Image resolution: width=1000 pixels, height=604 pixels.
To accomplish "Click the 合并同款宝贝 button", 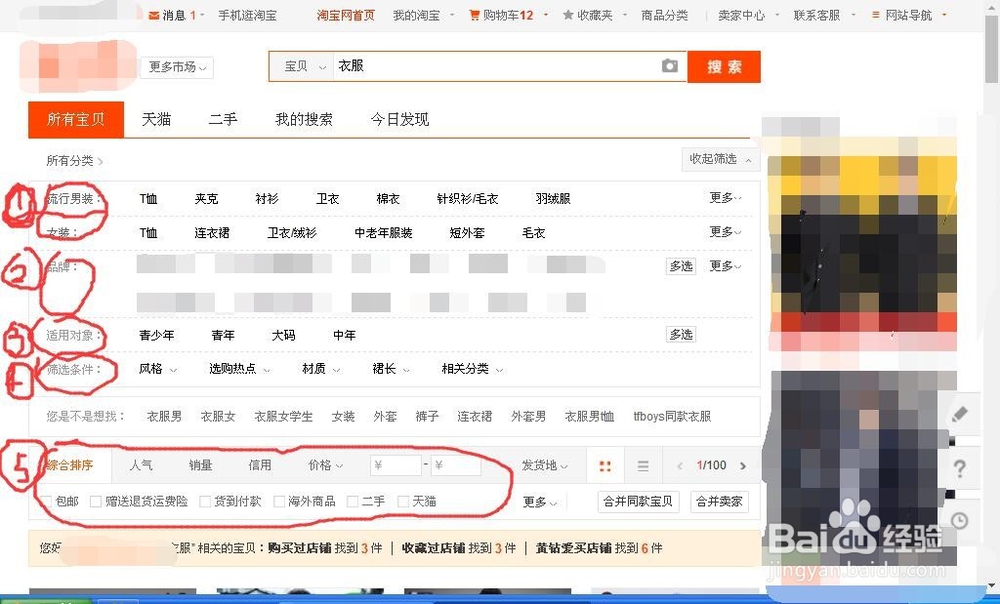I will 638,502.
